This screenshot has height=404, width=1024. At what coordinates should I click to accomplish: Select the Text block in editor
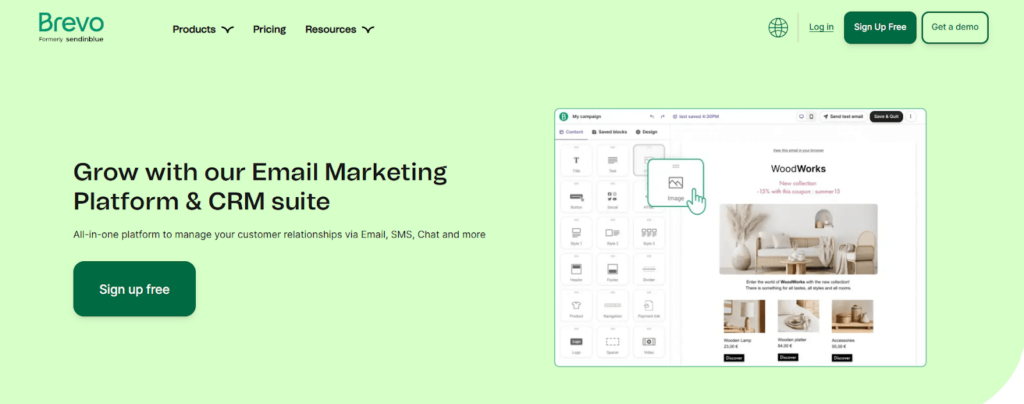click(613, 161)
